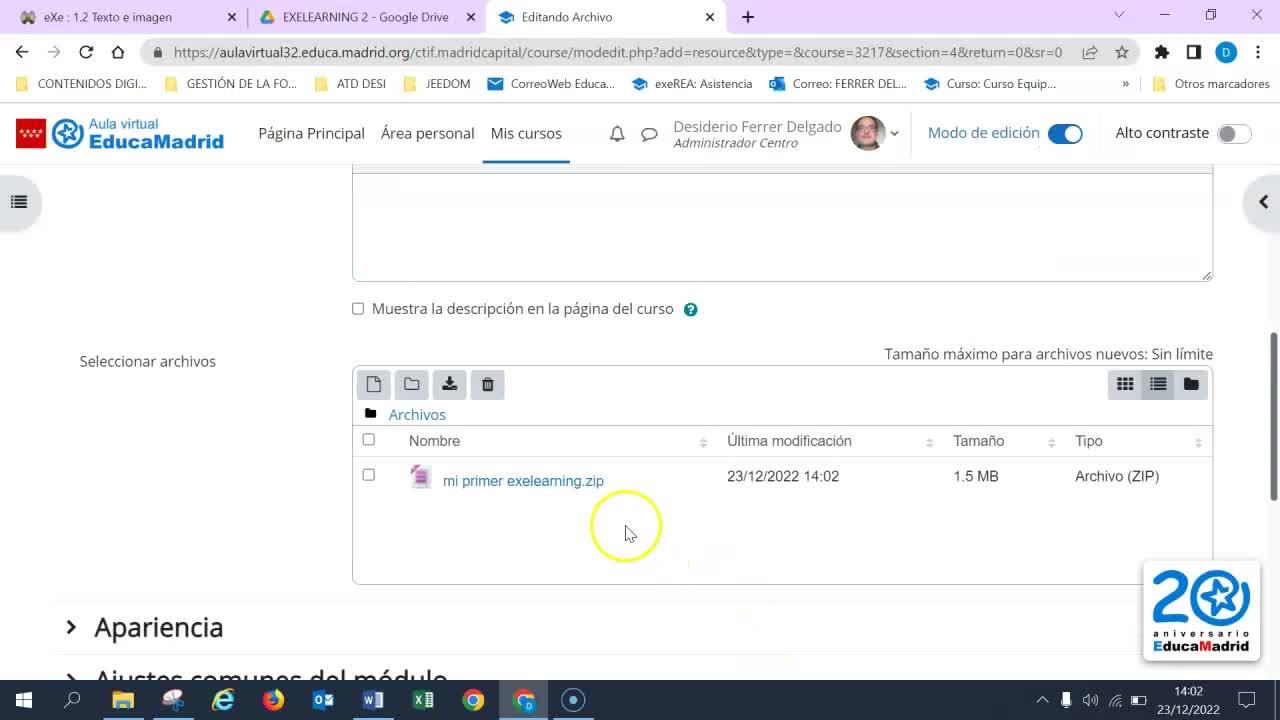This screenshot has height=720, width=1280.
Task: Check 'Muestra la descripción en la página del curso'
Action: click(x=358, y=309)
